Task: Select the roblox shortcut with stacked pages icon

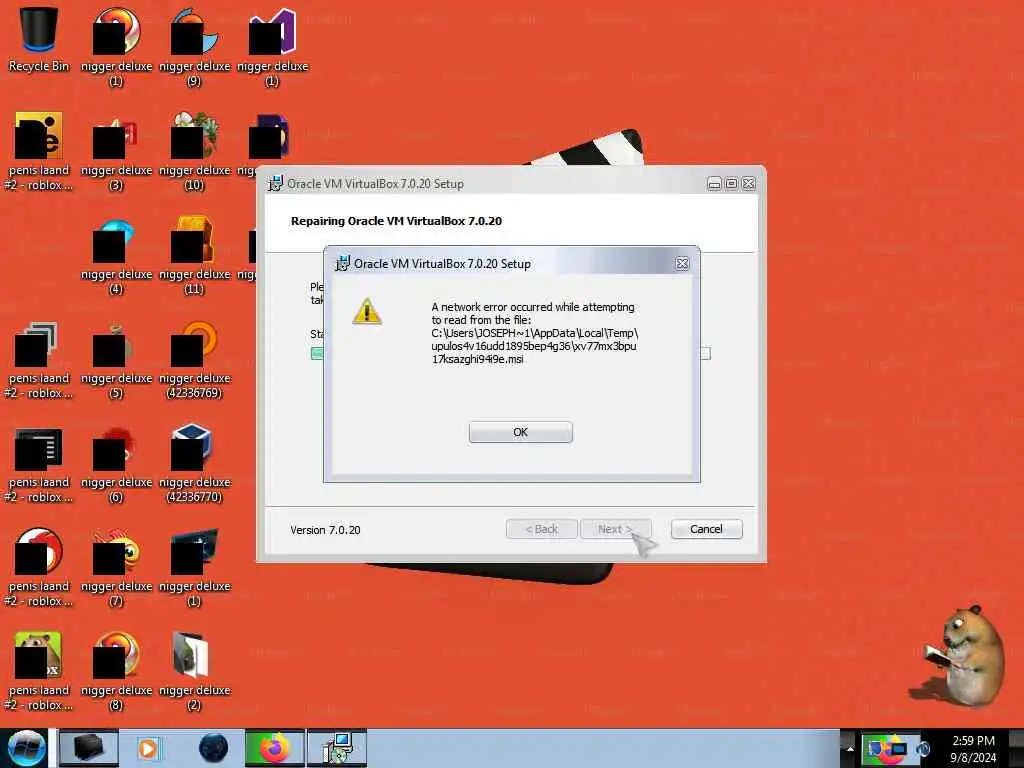Action: [x=39, y=360]
